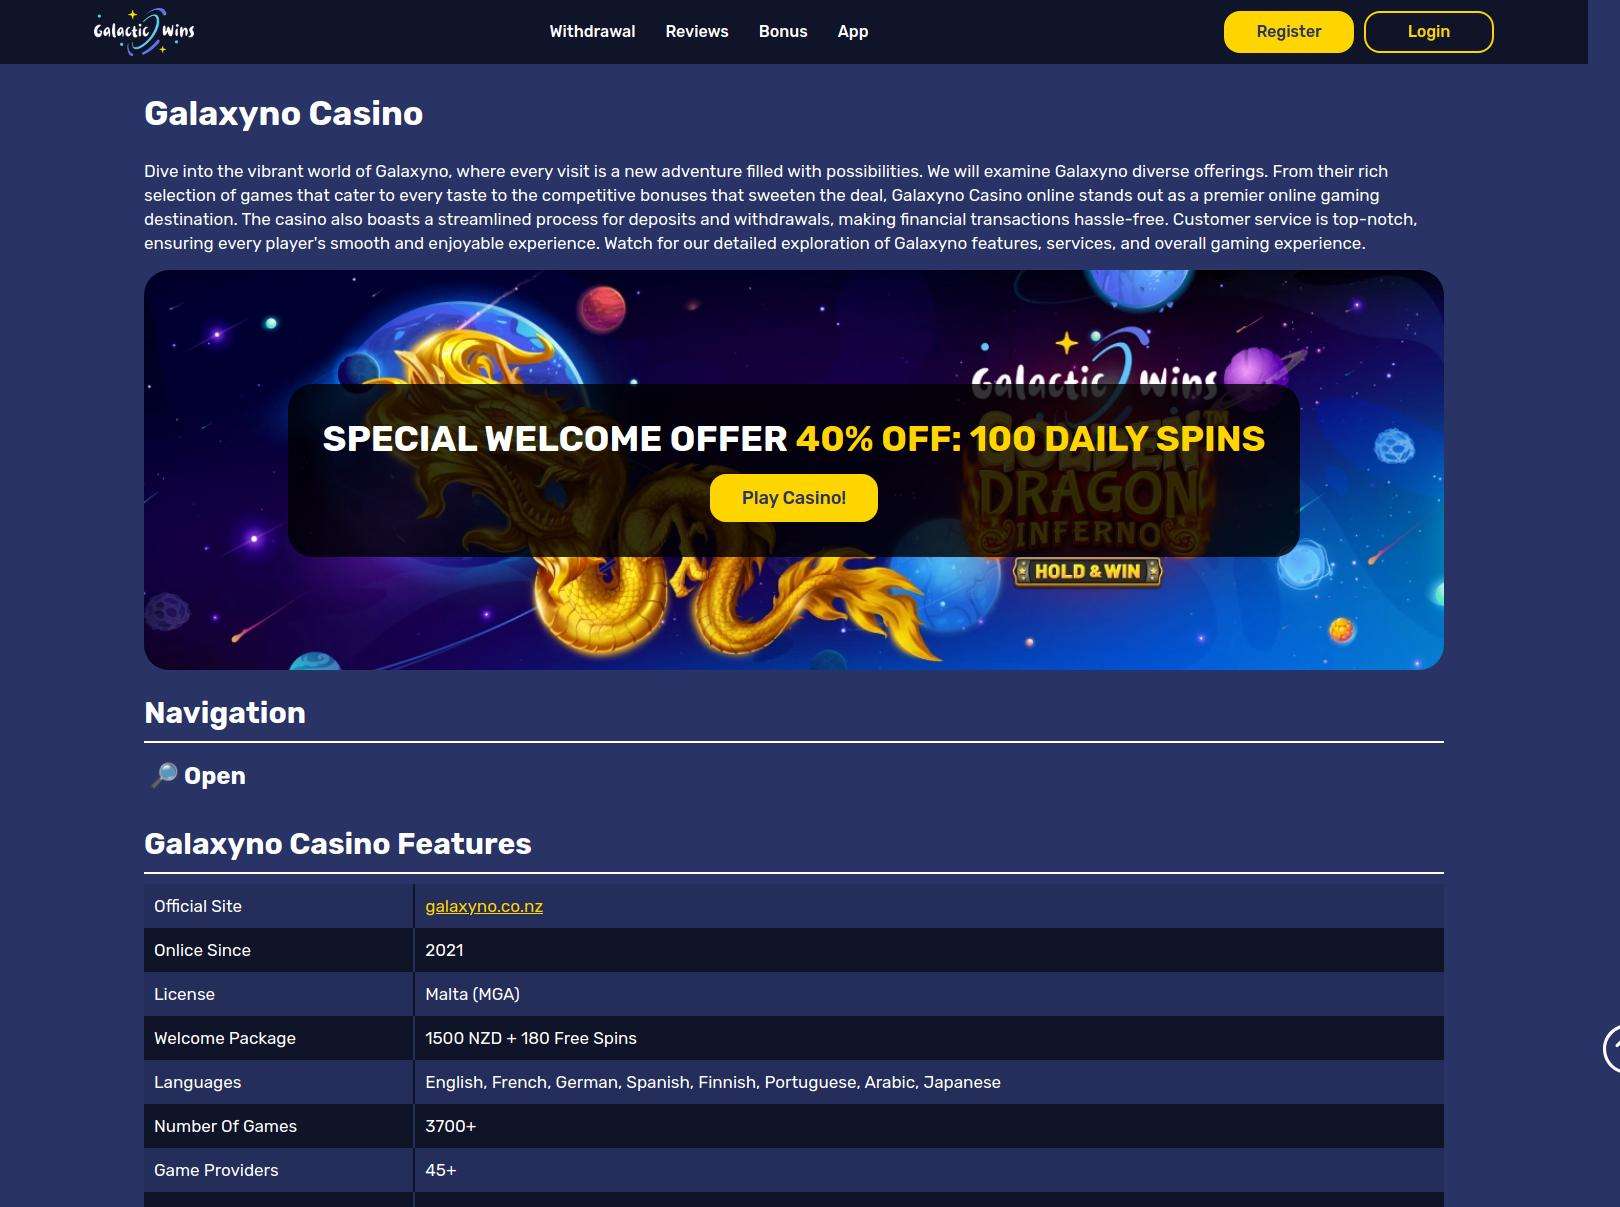Click the Languages table row
This screenshot has width=1620, height=1207.
(x=279, y=1082)
